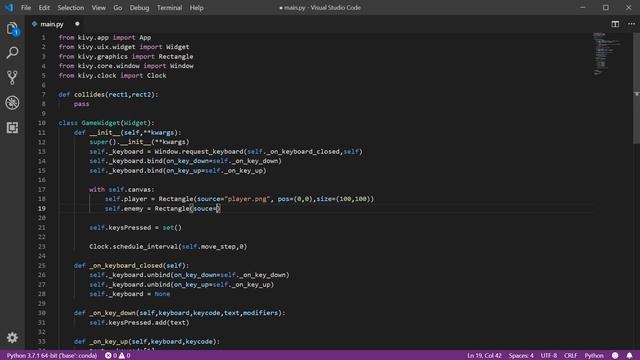Click the editor vertical scrollbar
The height and width of the screenshot is (360, 640).
tap(636, 88)
